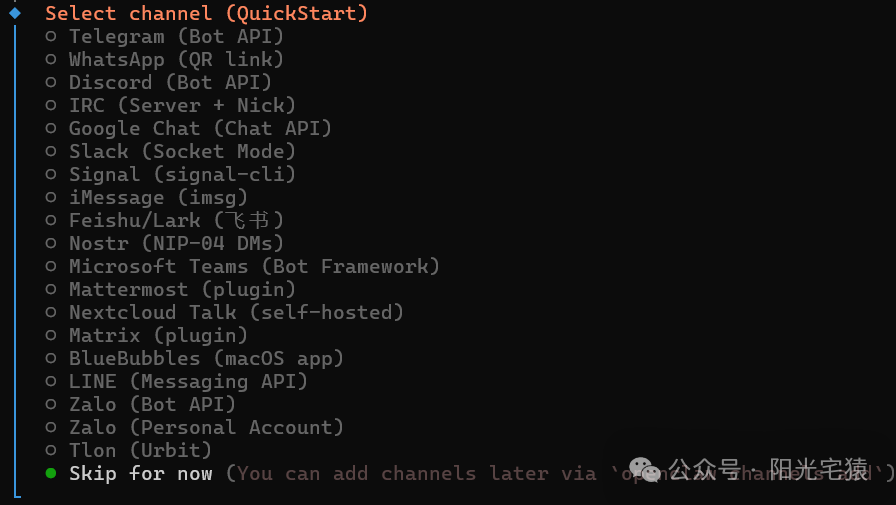Viewport: 896px width, 505px height.
Task: Pick LINE (Messaging API) entry
Action: (x=177, y=381)
